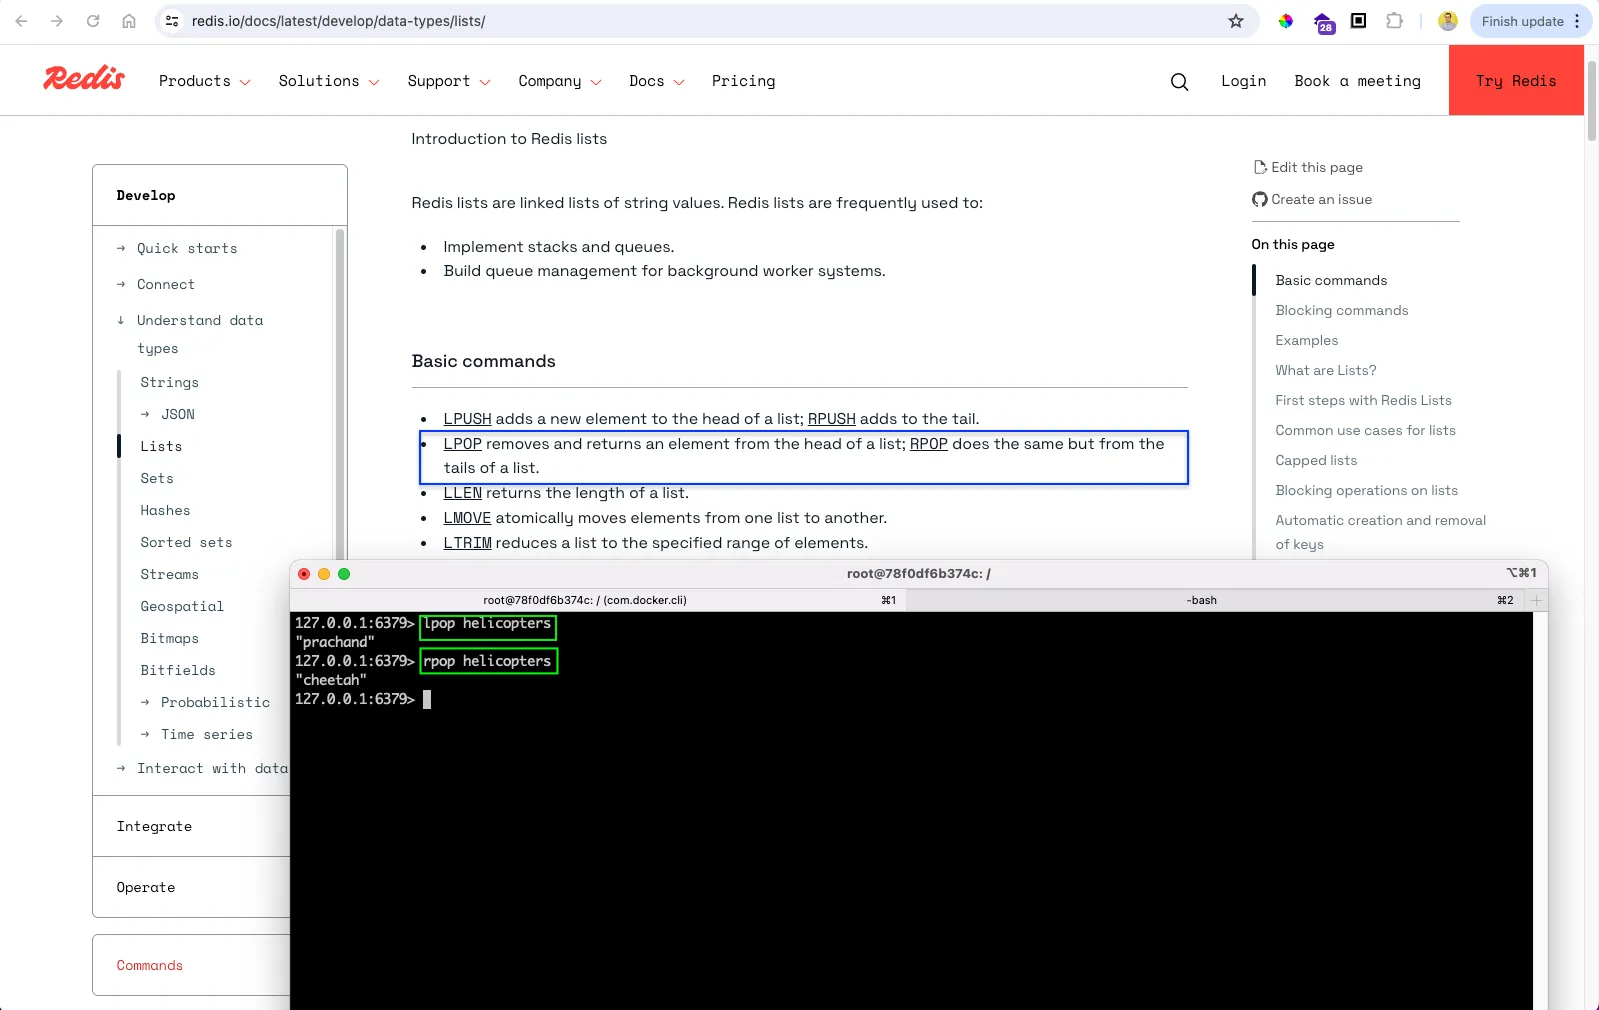Viewport: 1599px width, 1010px height.
Task: Click the Try Redis button
Action: 1516,80
